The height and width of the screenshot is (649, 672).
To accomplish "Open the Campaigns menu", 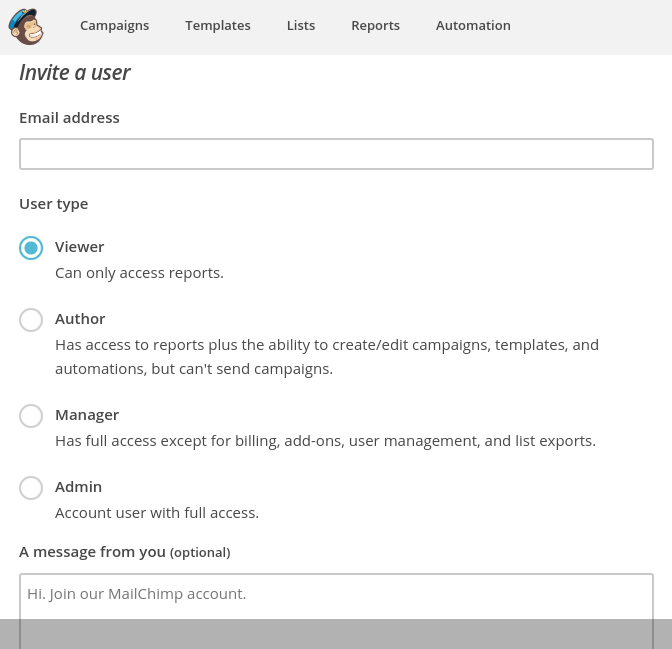I will point(114,26).
